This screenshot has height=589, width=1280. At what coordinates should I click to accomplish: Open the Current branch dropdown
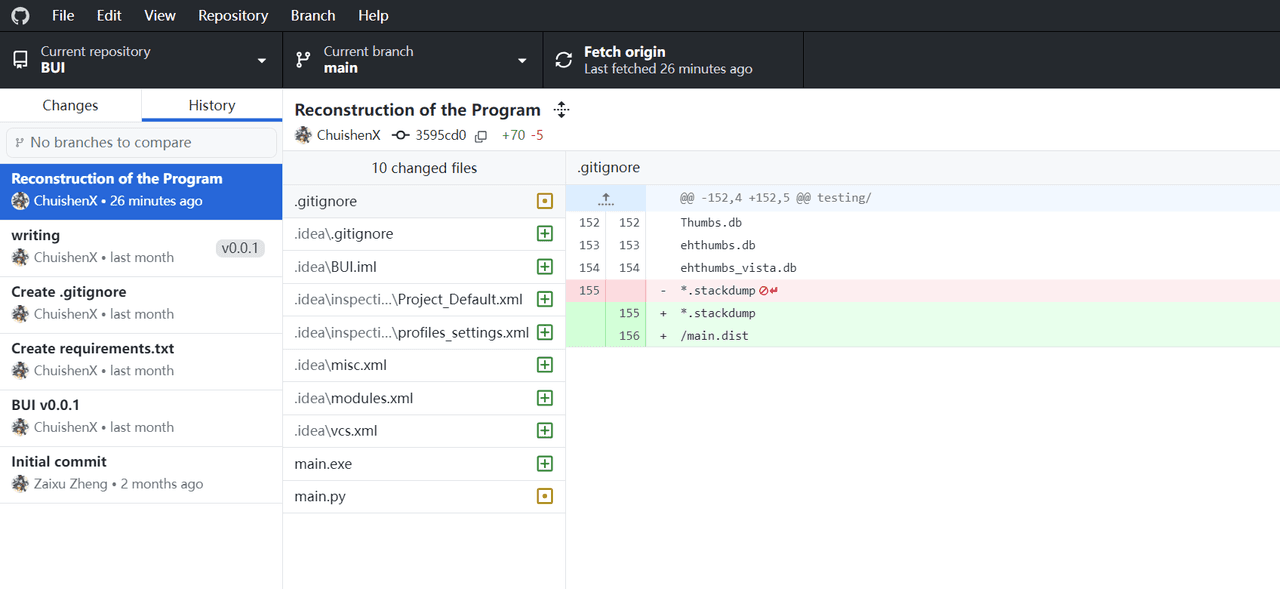click(412, 60)
